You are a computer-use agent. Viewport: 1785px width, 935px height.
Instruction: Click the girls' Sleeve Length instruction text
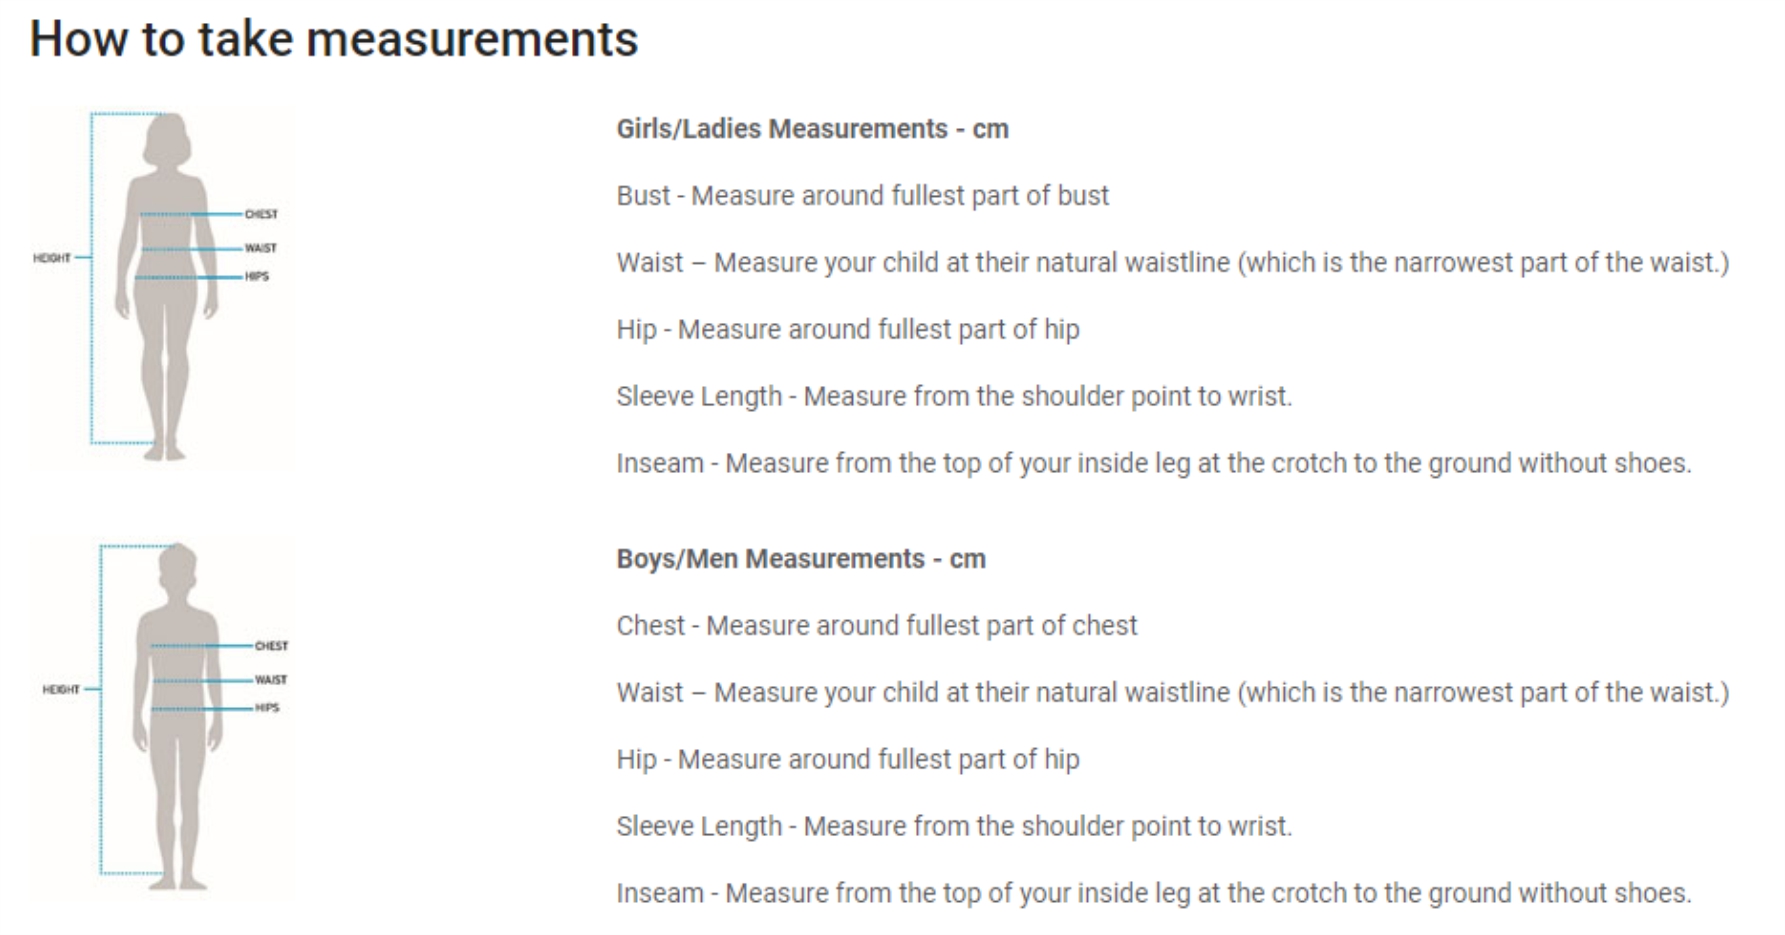click(954, 397)
